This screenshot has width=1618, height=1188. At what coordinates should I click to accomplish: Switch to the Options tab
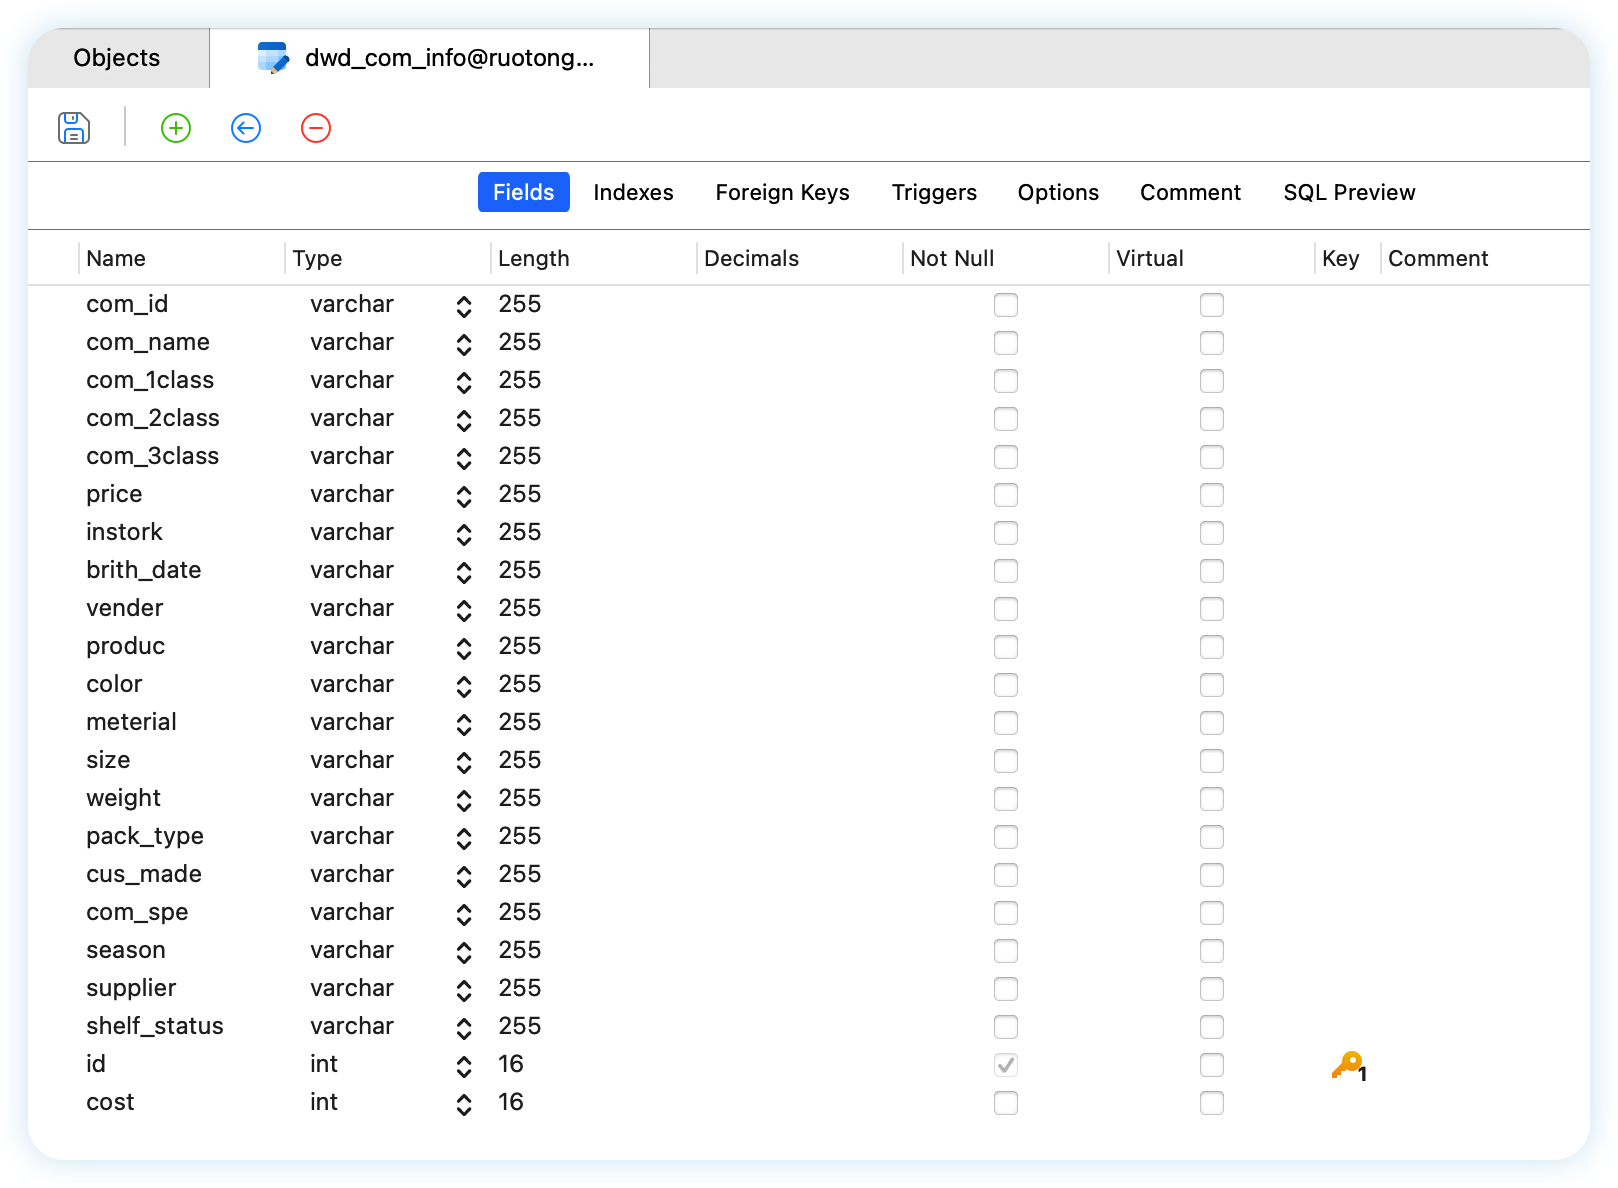coord(1058,192)
